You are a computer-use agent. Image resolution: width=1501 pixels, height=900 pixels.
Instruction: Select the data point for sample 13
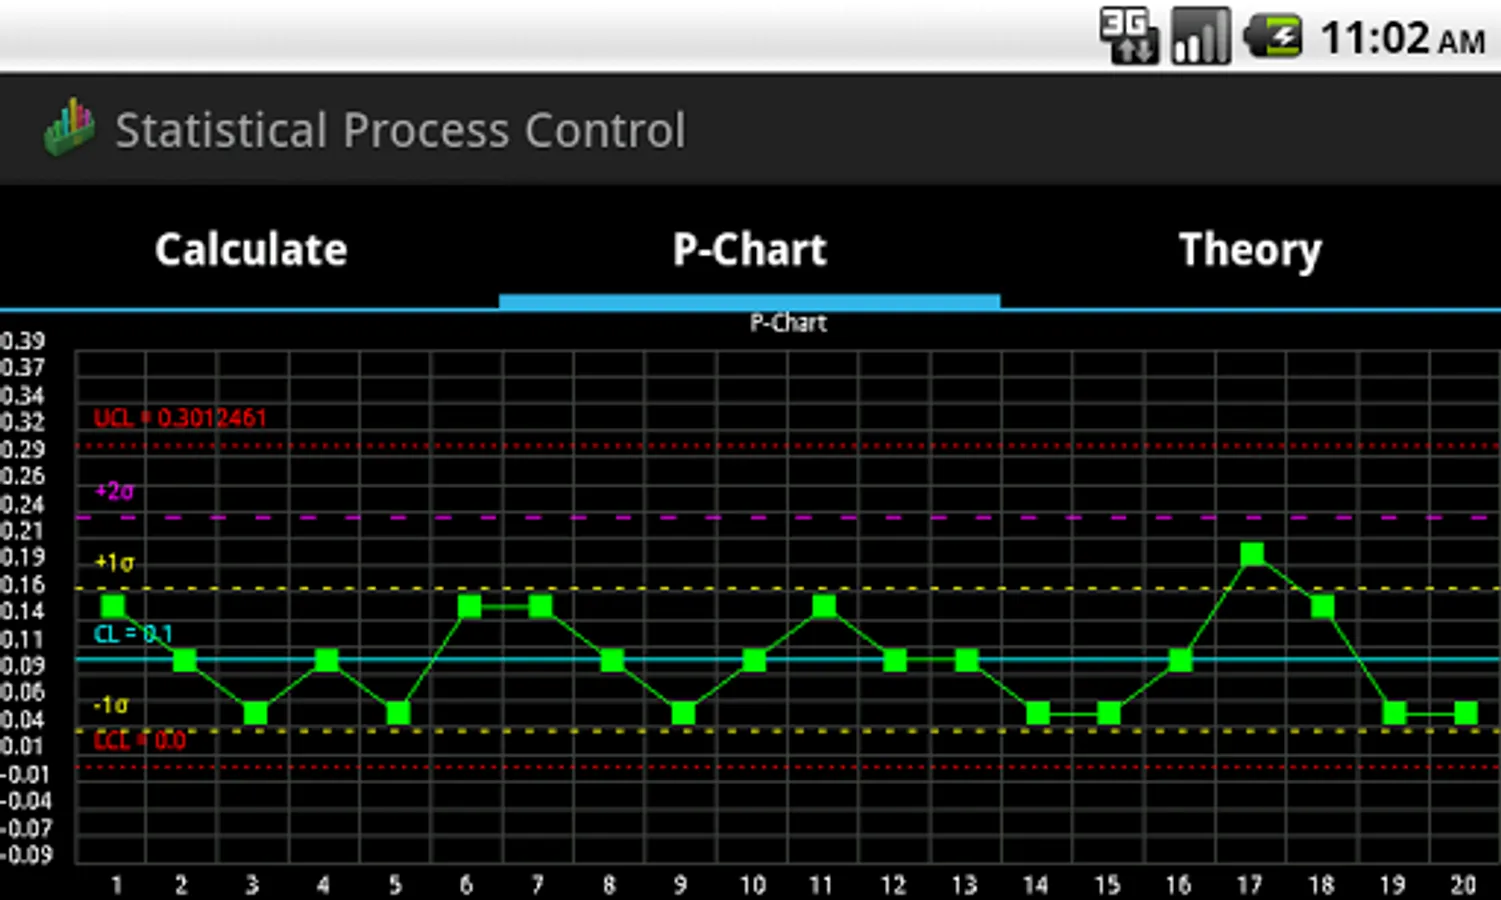[966, 660]
